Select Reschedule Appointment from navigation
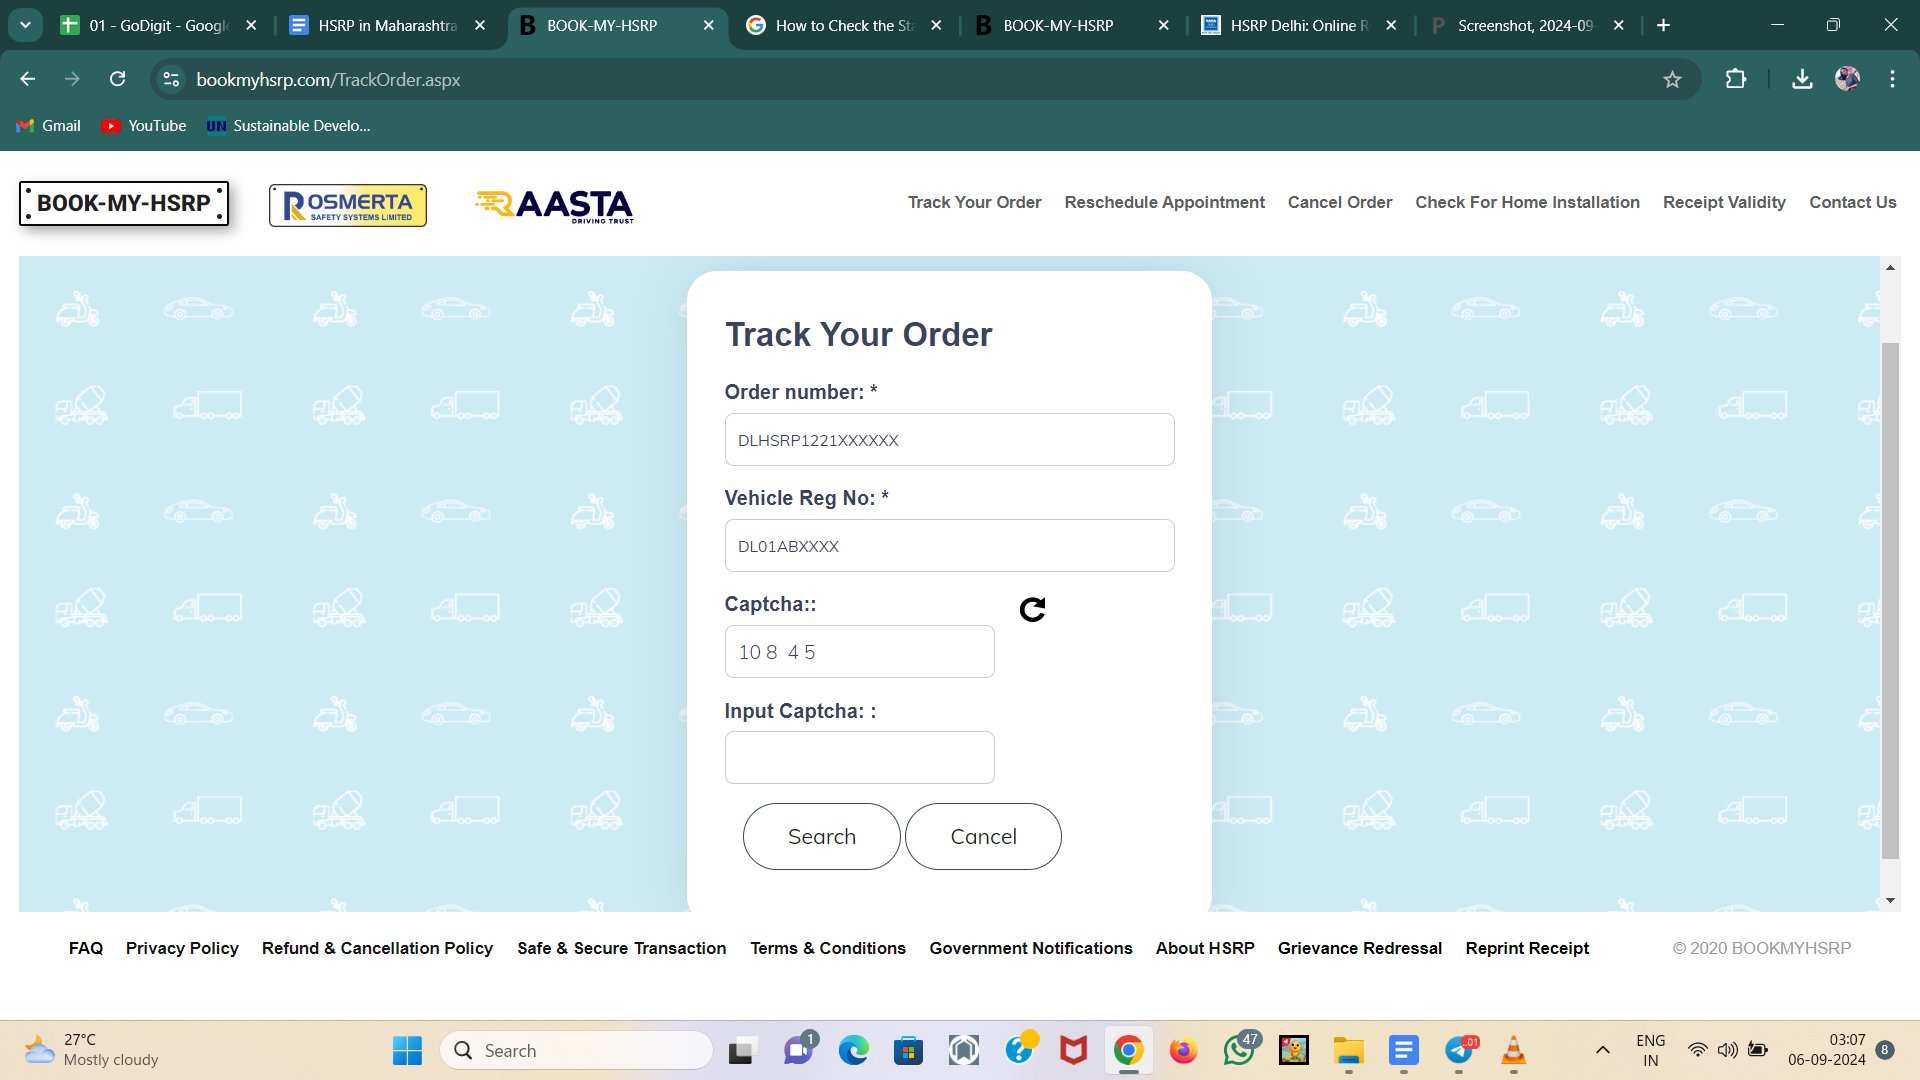 (1164, 203)
